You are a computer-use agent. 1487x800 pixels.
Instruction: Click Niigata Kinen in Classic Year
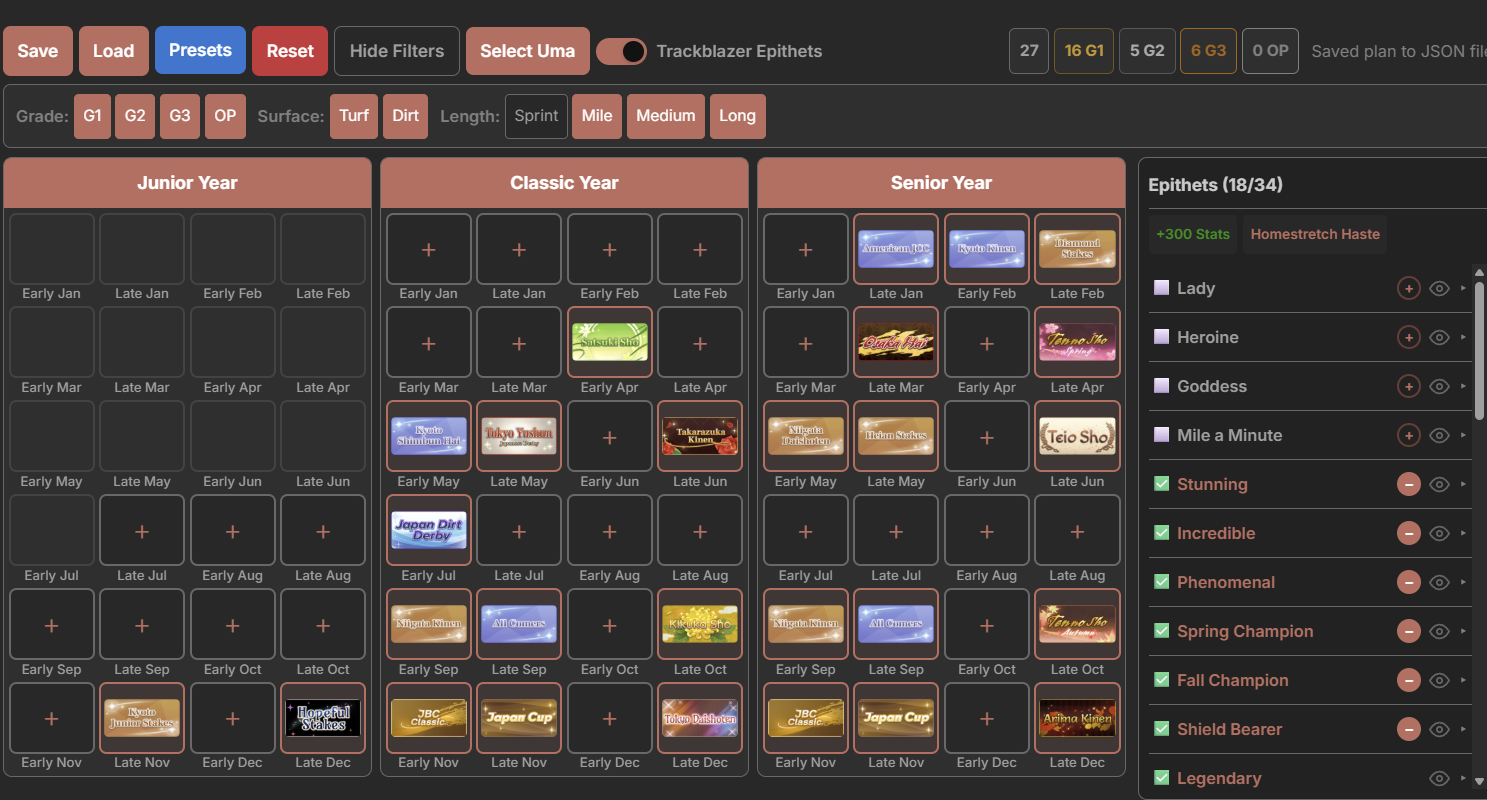pos(428,624)
